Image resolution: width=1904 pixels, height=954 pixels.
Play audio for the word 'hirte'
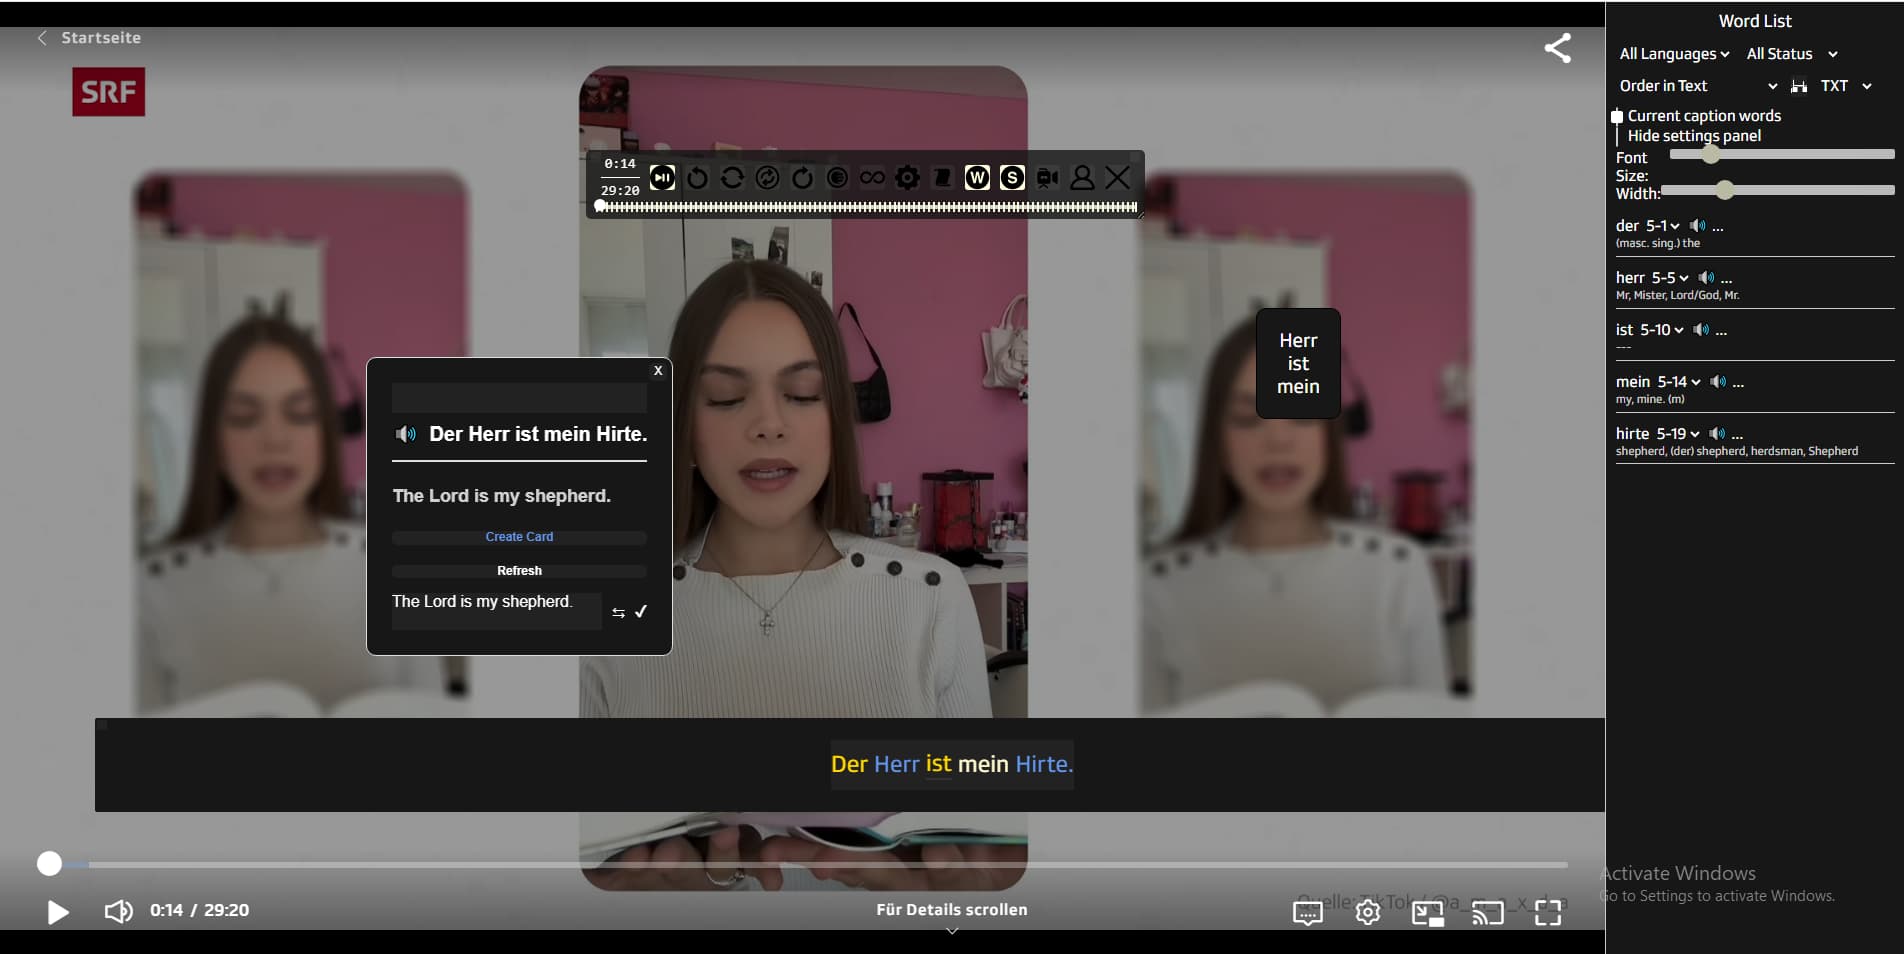1717,434
